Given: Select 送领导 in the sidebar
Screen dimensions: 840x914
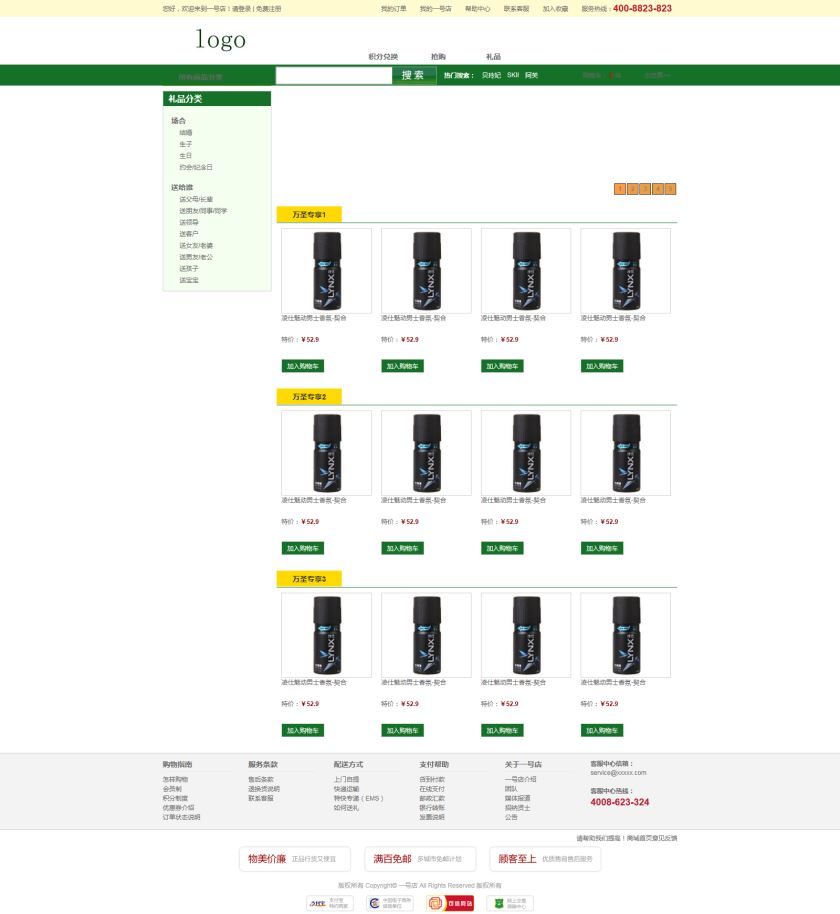Looking at the screenshot, I should point(189,223).
